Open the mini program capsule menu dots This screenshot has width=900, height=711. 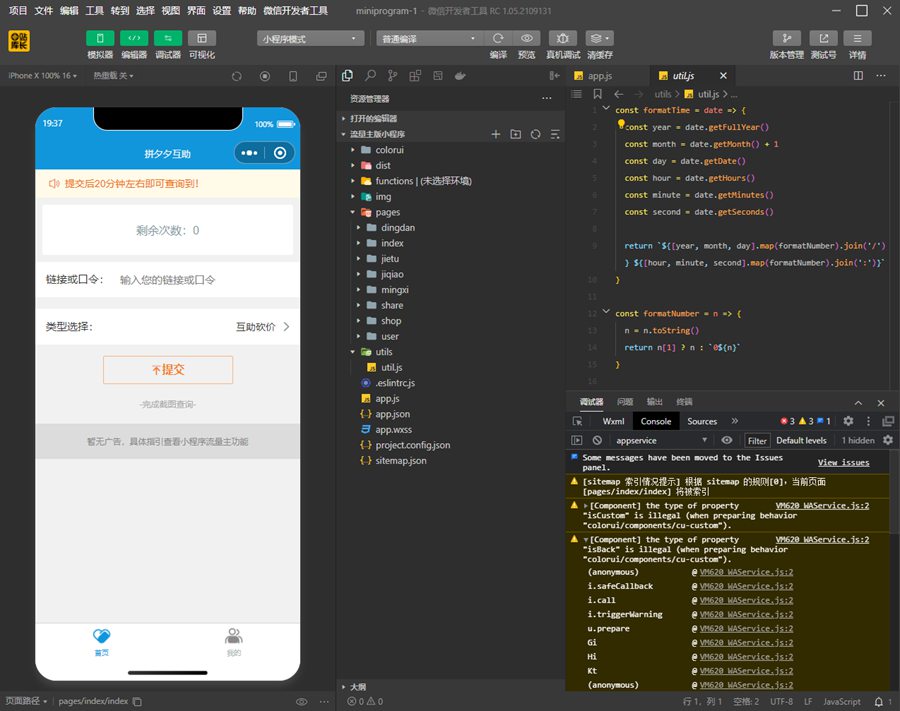tap(249, 153)
